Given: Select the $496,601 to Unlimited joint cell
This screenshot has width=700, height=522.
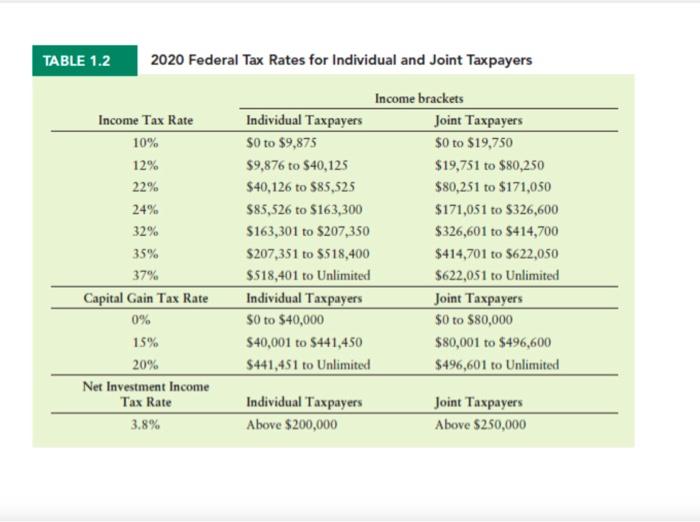Looking at the screenshot, I should click(497, 365).
